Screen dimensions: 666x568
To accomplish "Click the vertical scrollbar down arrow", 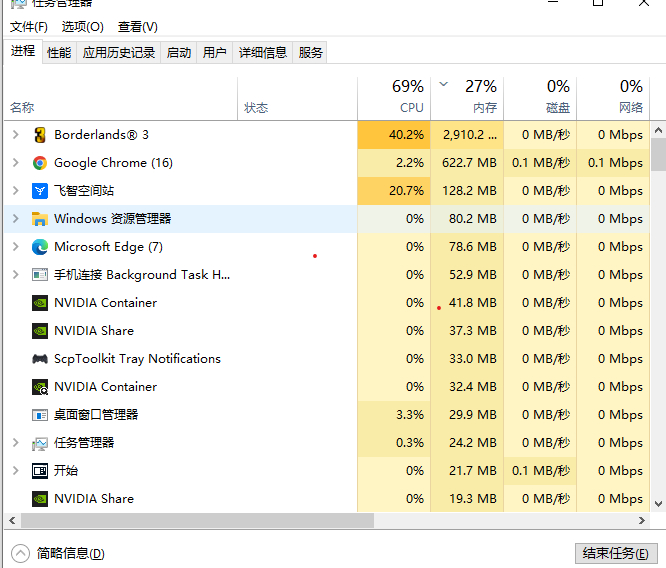I will coord(658,504).
